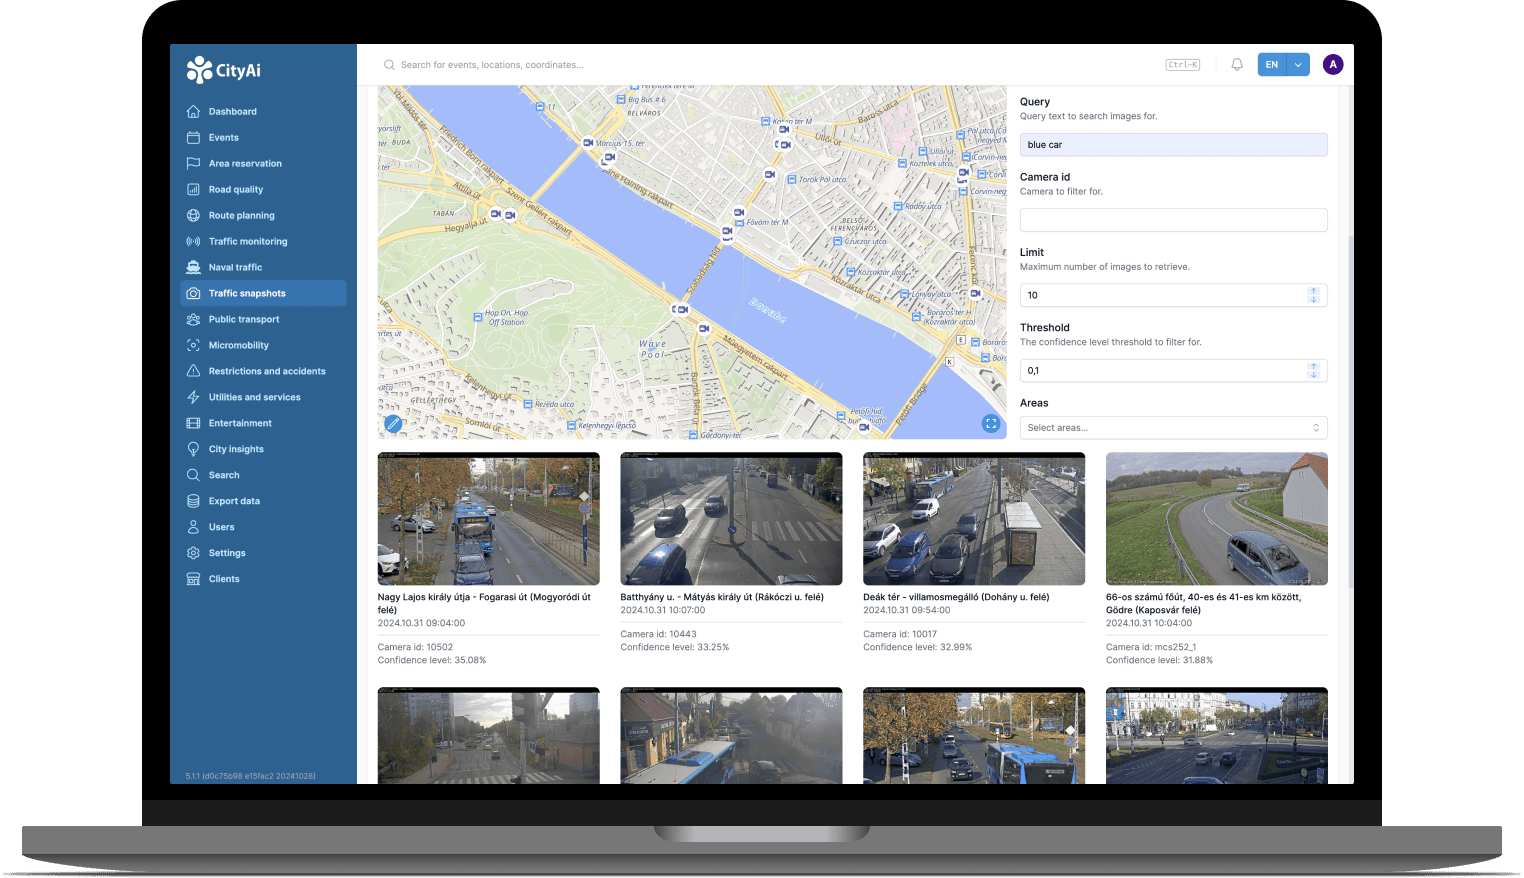Click the Users person icon
This screenshot has width=1524, height=878.
[193, 528]
